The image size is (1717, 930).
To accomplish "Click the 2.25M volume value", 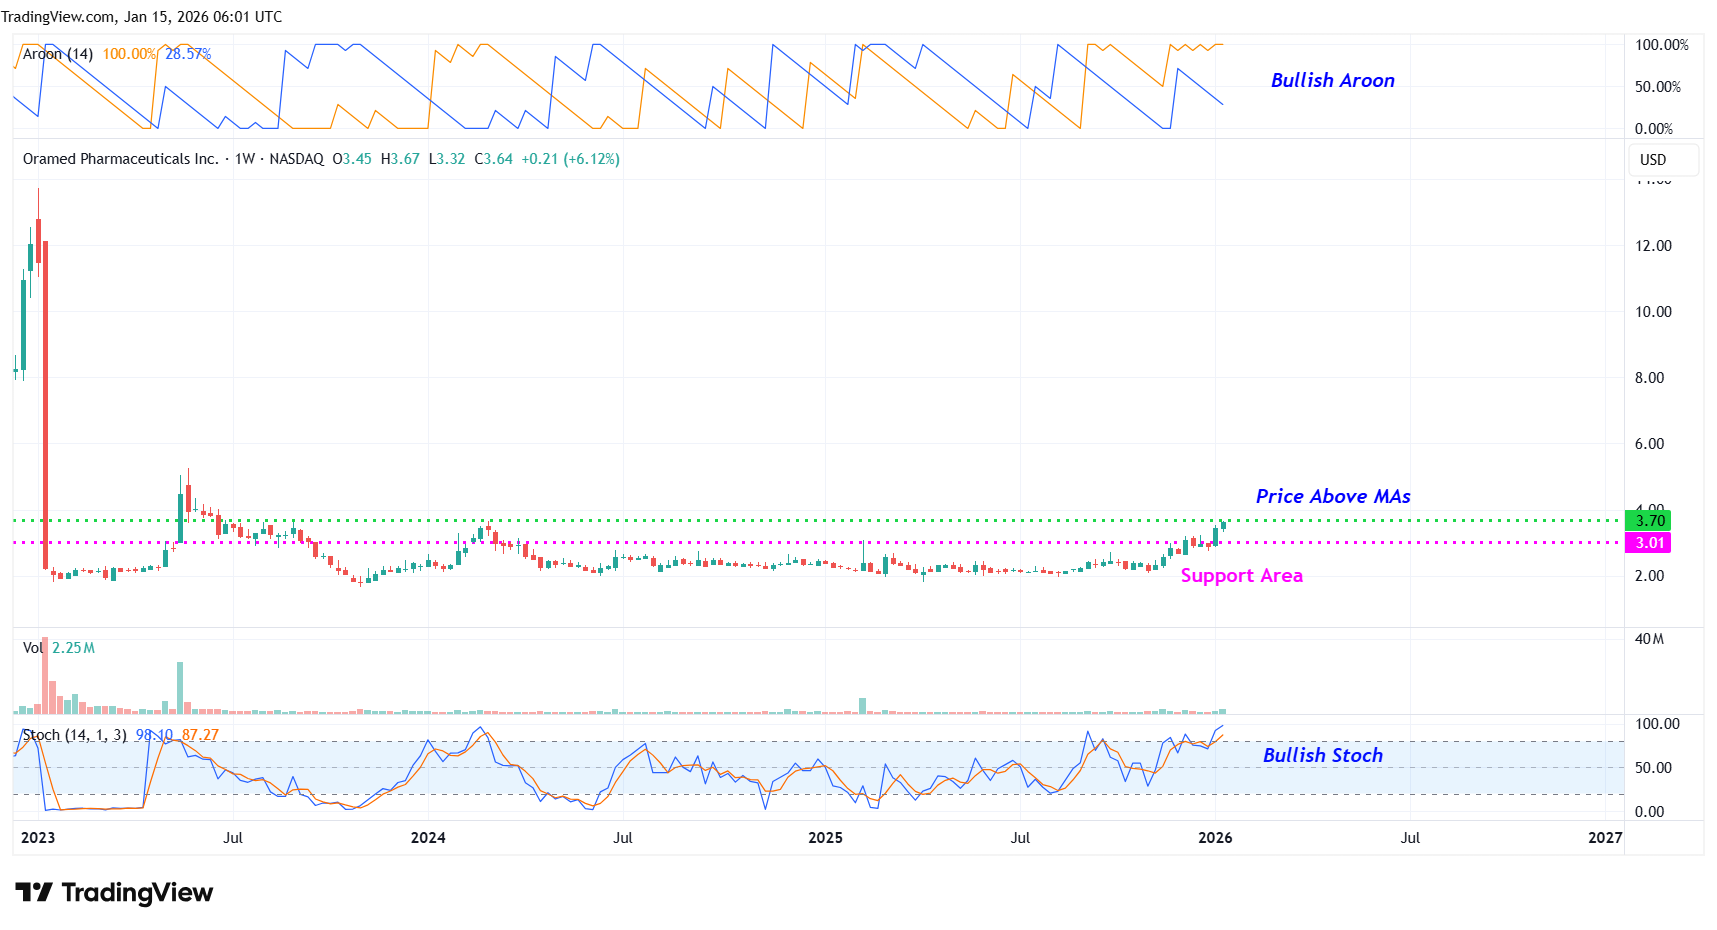I will point(74,648).
